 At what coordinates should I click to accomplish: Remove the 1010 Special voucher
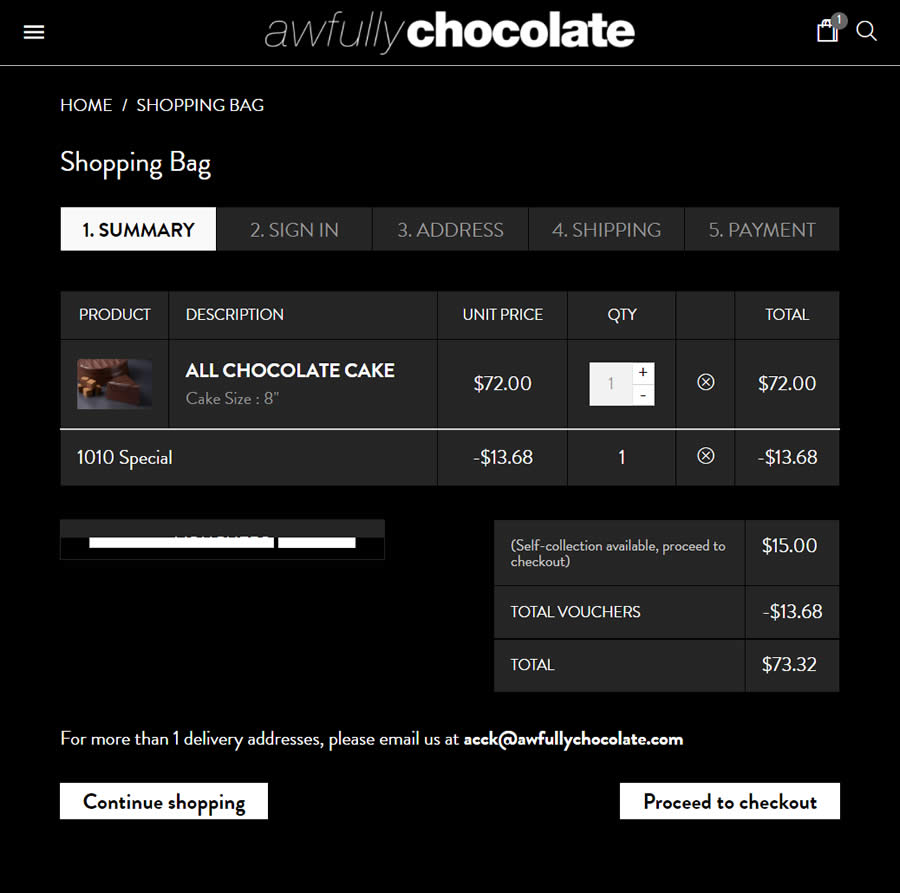[x=705, y=456]
